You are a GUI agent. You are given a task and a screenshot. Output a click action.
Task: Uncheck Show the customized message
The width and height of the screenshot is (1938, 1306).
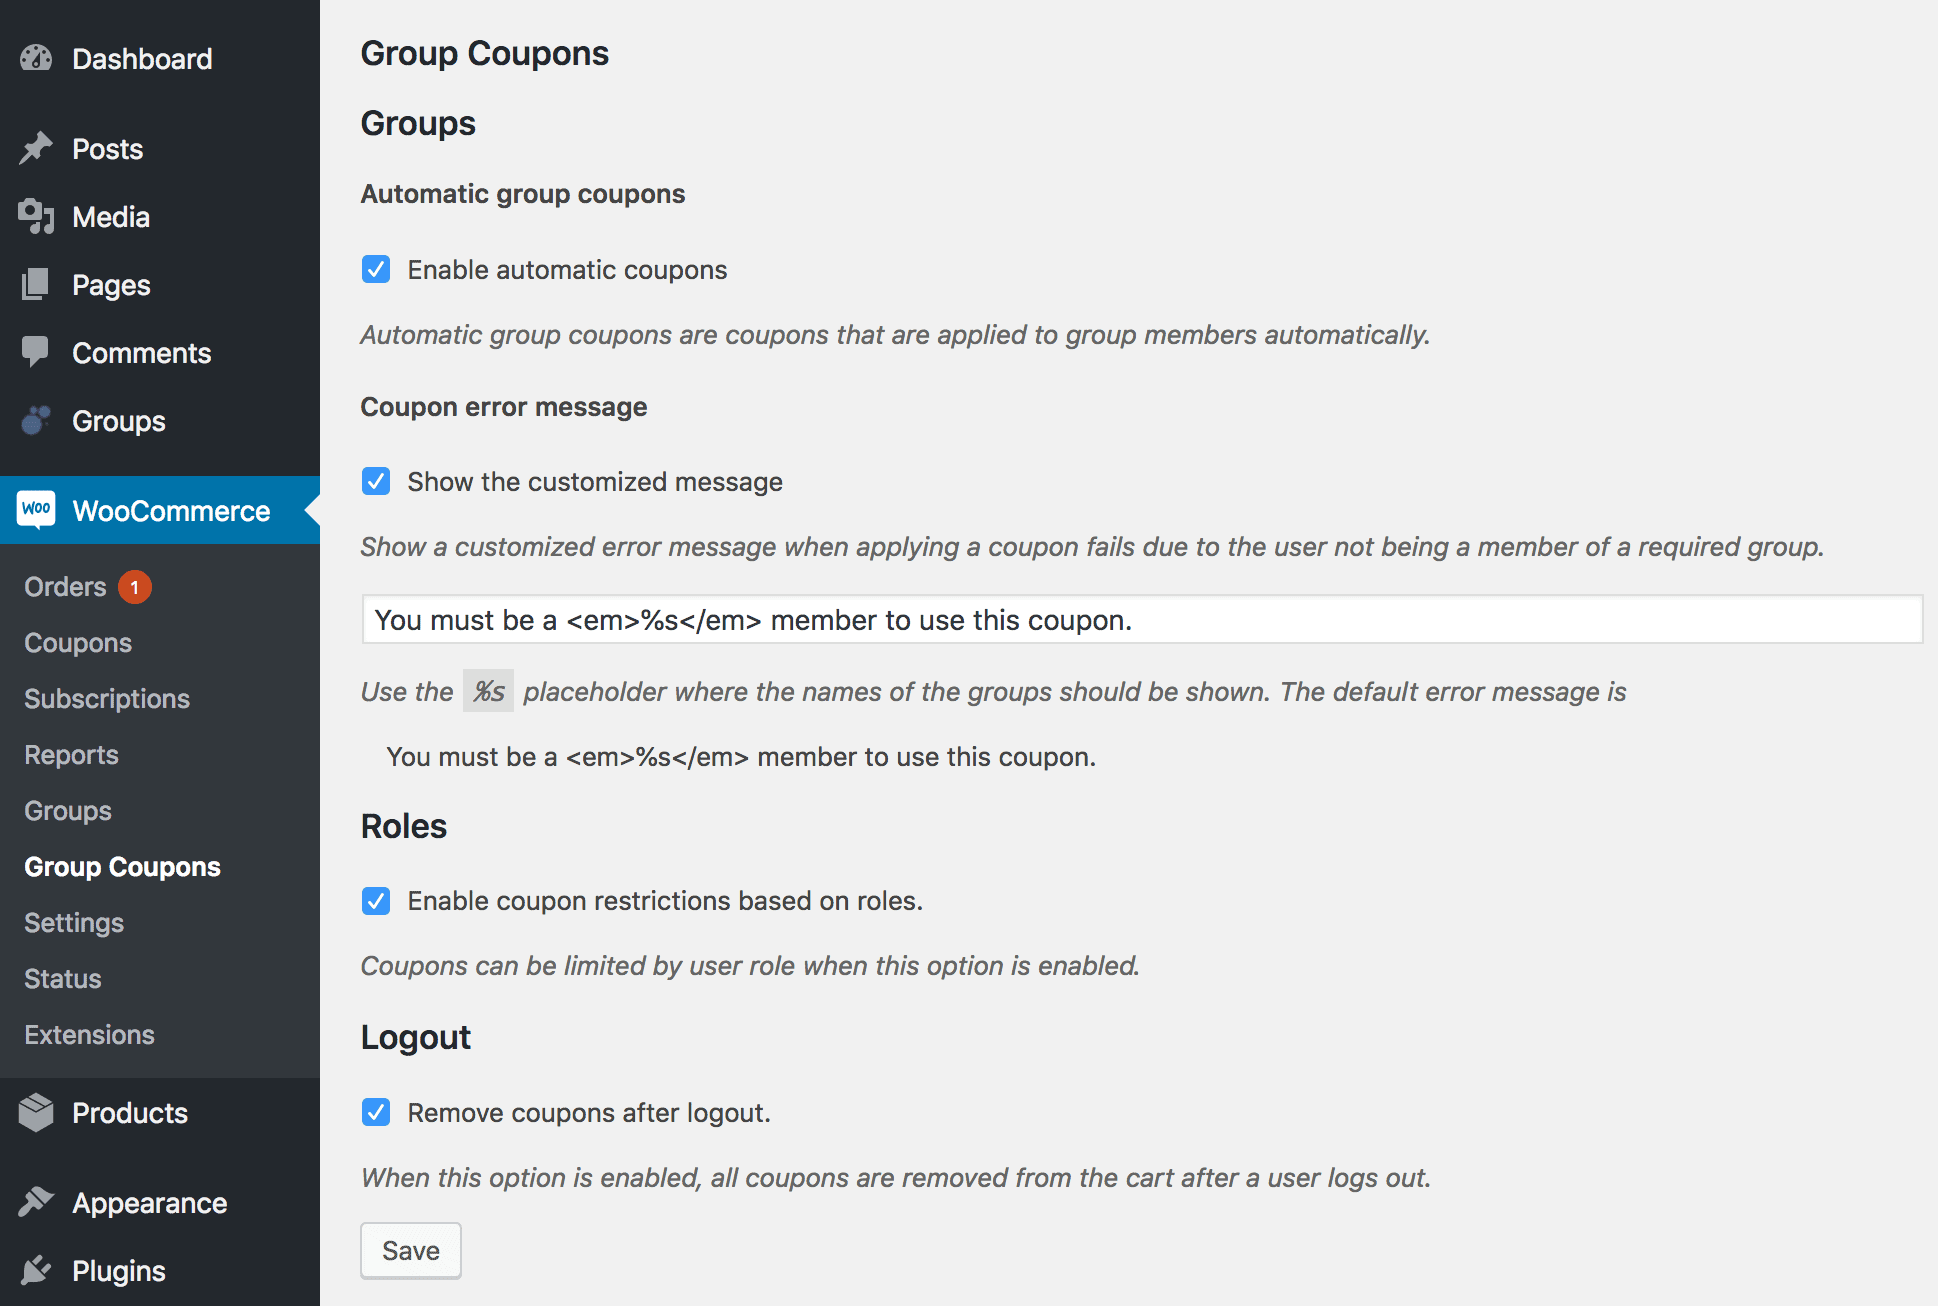(x=376, y=481)
